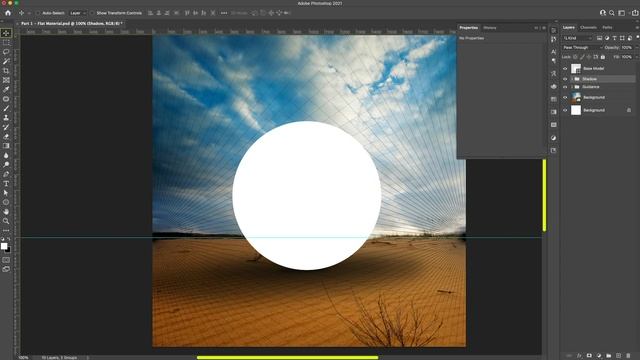Open the Edit Toolbar three-dots button

[6, 230]
